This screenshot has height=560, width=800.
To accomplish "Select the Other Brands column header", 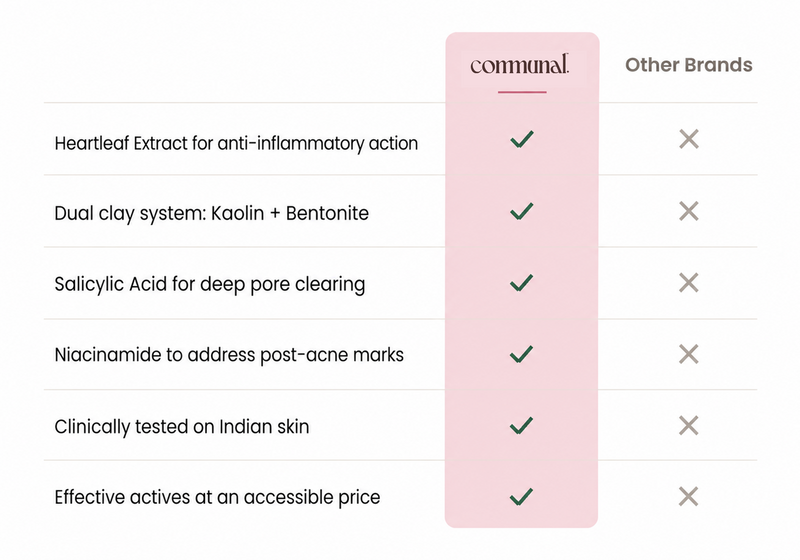I will click(x=689, y=65).
